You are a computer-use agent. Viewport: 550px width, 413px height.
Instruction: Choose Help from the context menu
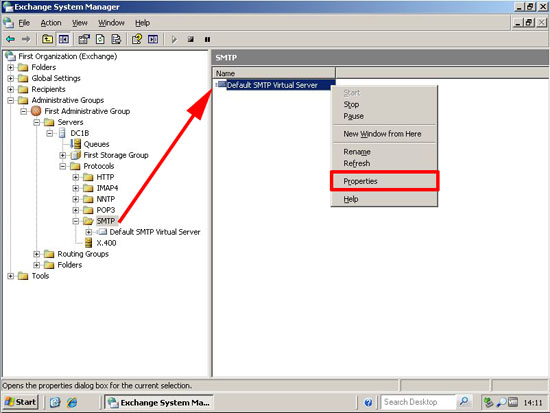pos(384,199)
